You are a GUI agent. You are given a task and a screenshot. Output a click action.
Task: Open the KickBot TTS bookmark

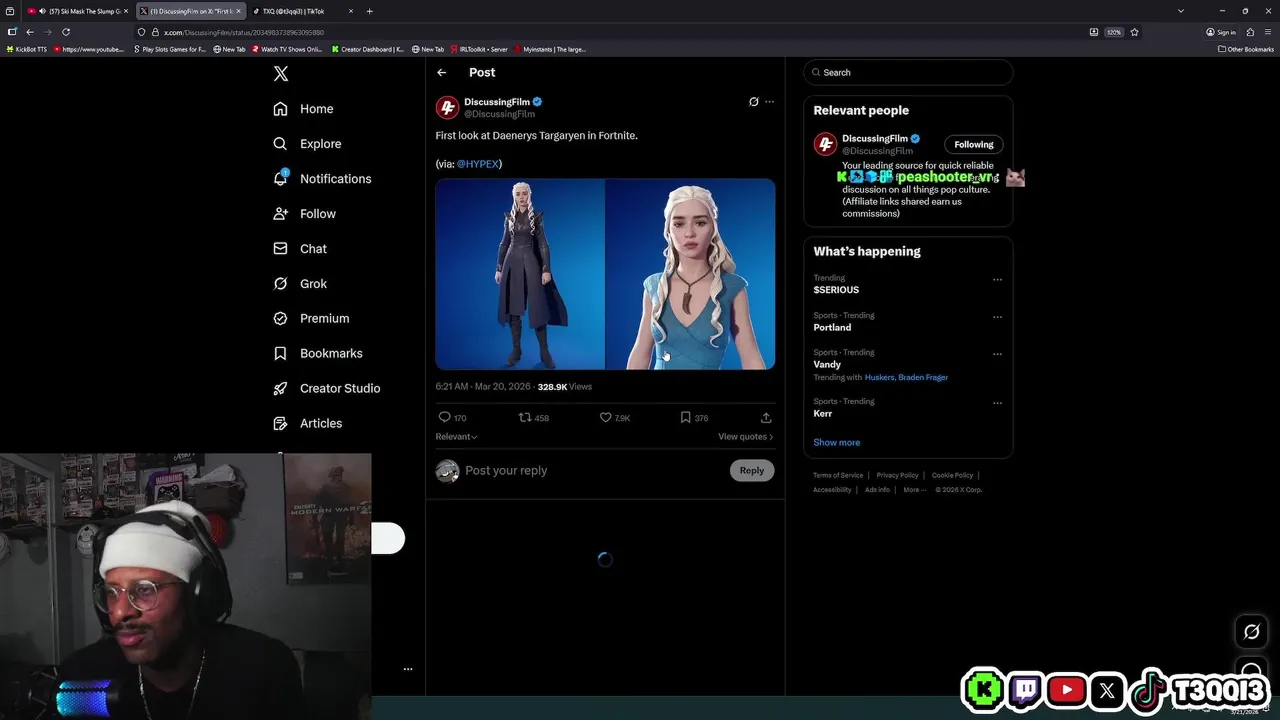point(27,49)
